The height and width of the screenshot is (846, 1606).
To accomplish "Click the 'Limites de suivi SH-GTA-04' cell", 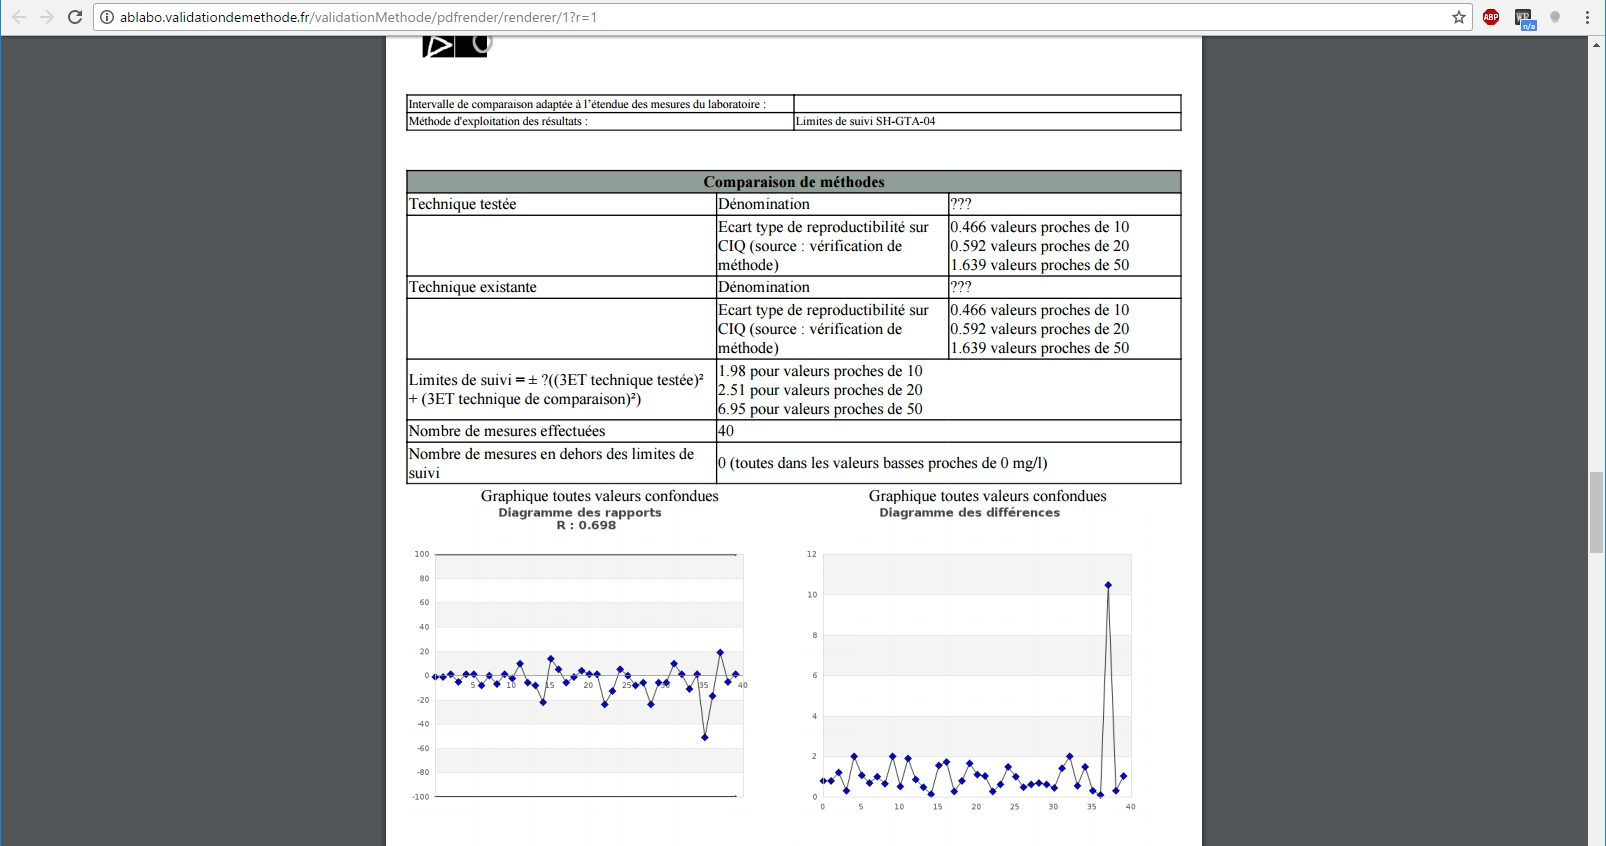I will coord(866,121).
